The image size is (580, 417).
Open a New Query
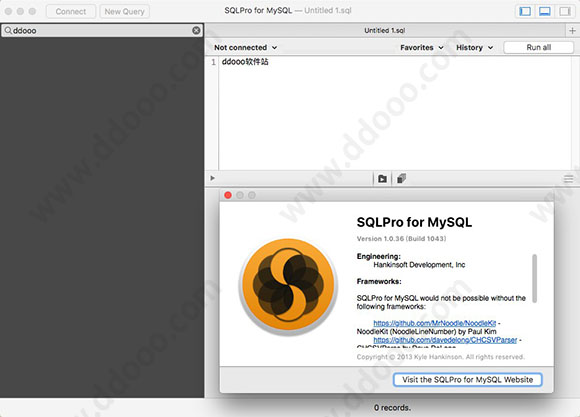pos(124,11)
